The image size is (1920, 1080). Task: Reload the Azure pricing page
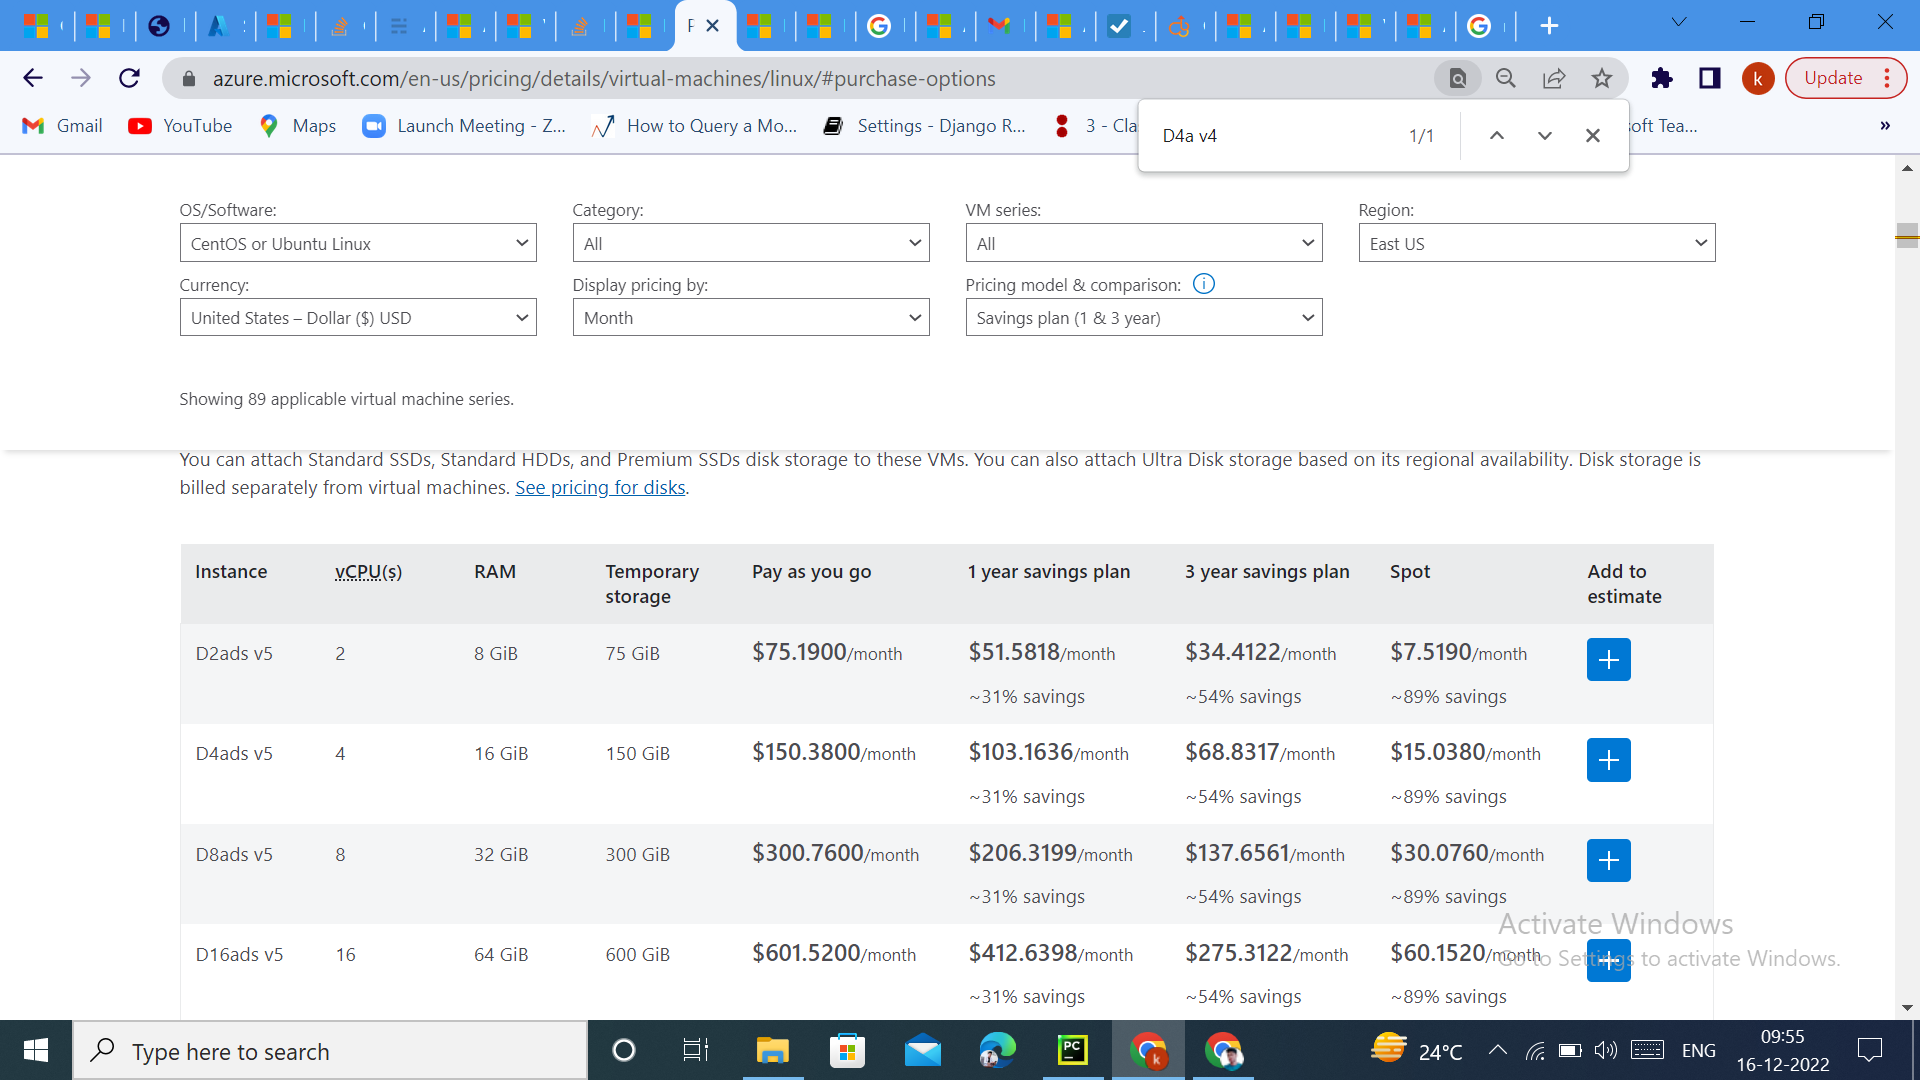click(x=129, y=78)
